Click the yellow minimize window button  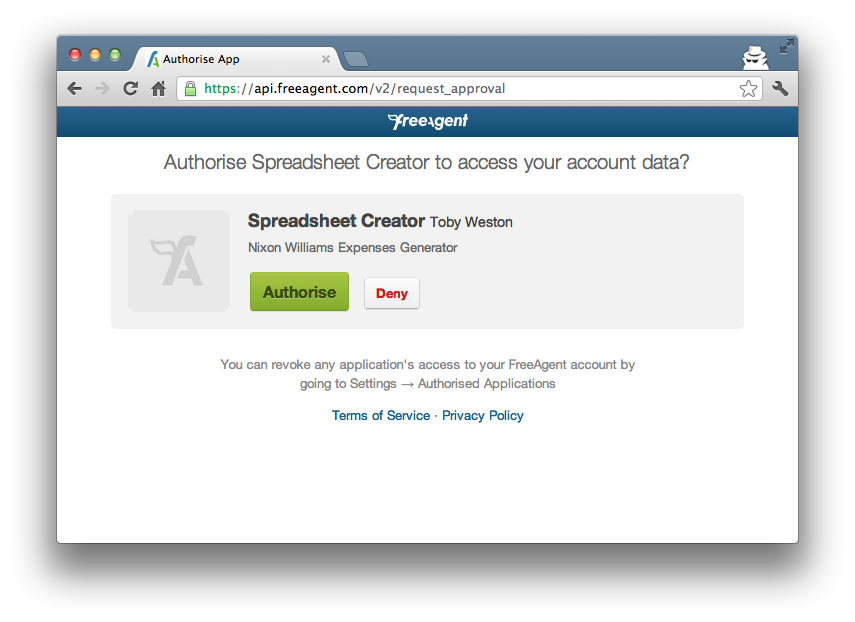(95, 55)
